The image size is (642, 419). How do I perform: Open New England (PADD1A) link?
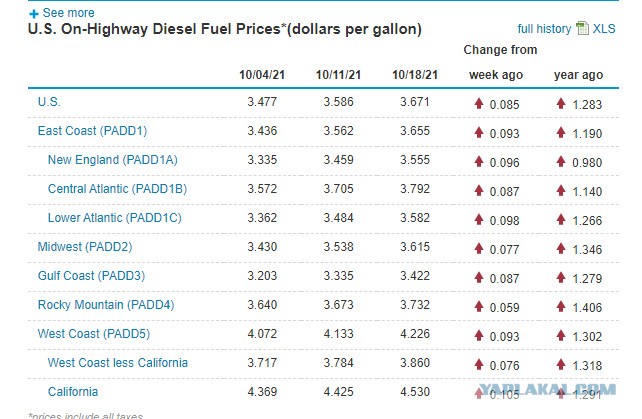[113, 160]
